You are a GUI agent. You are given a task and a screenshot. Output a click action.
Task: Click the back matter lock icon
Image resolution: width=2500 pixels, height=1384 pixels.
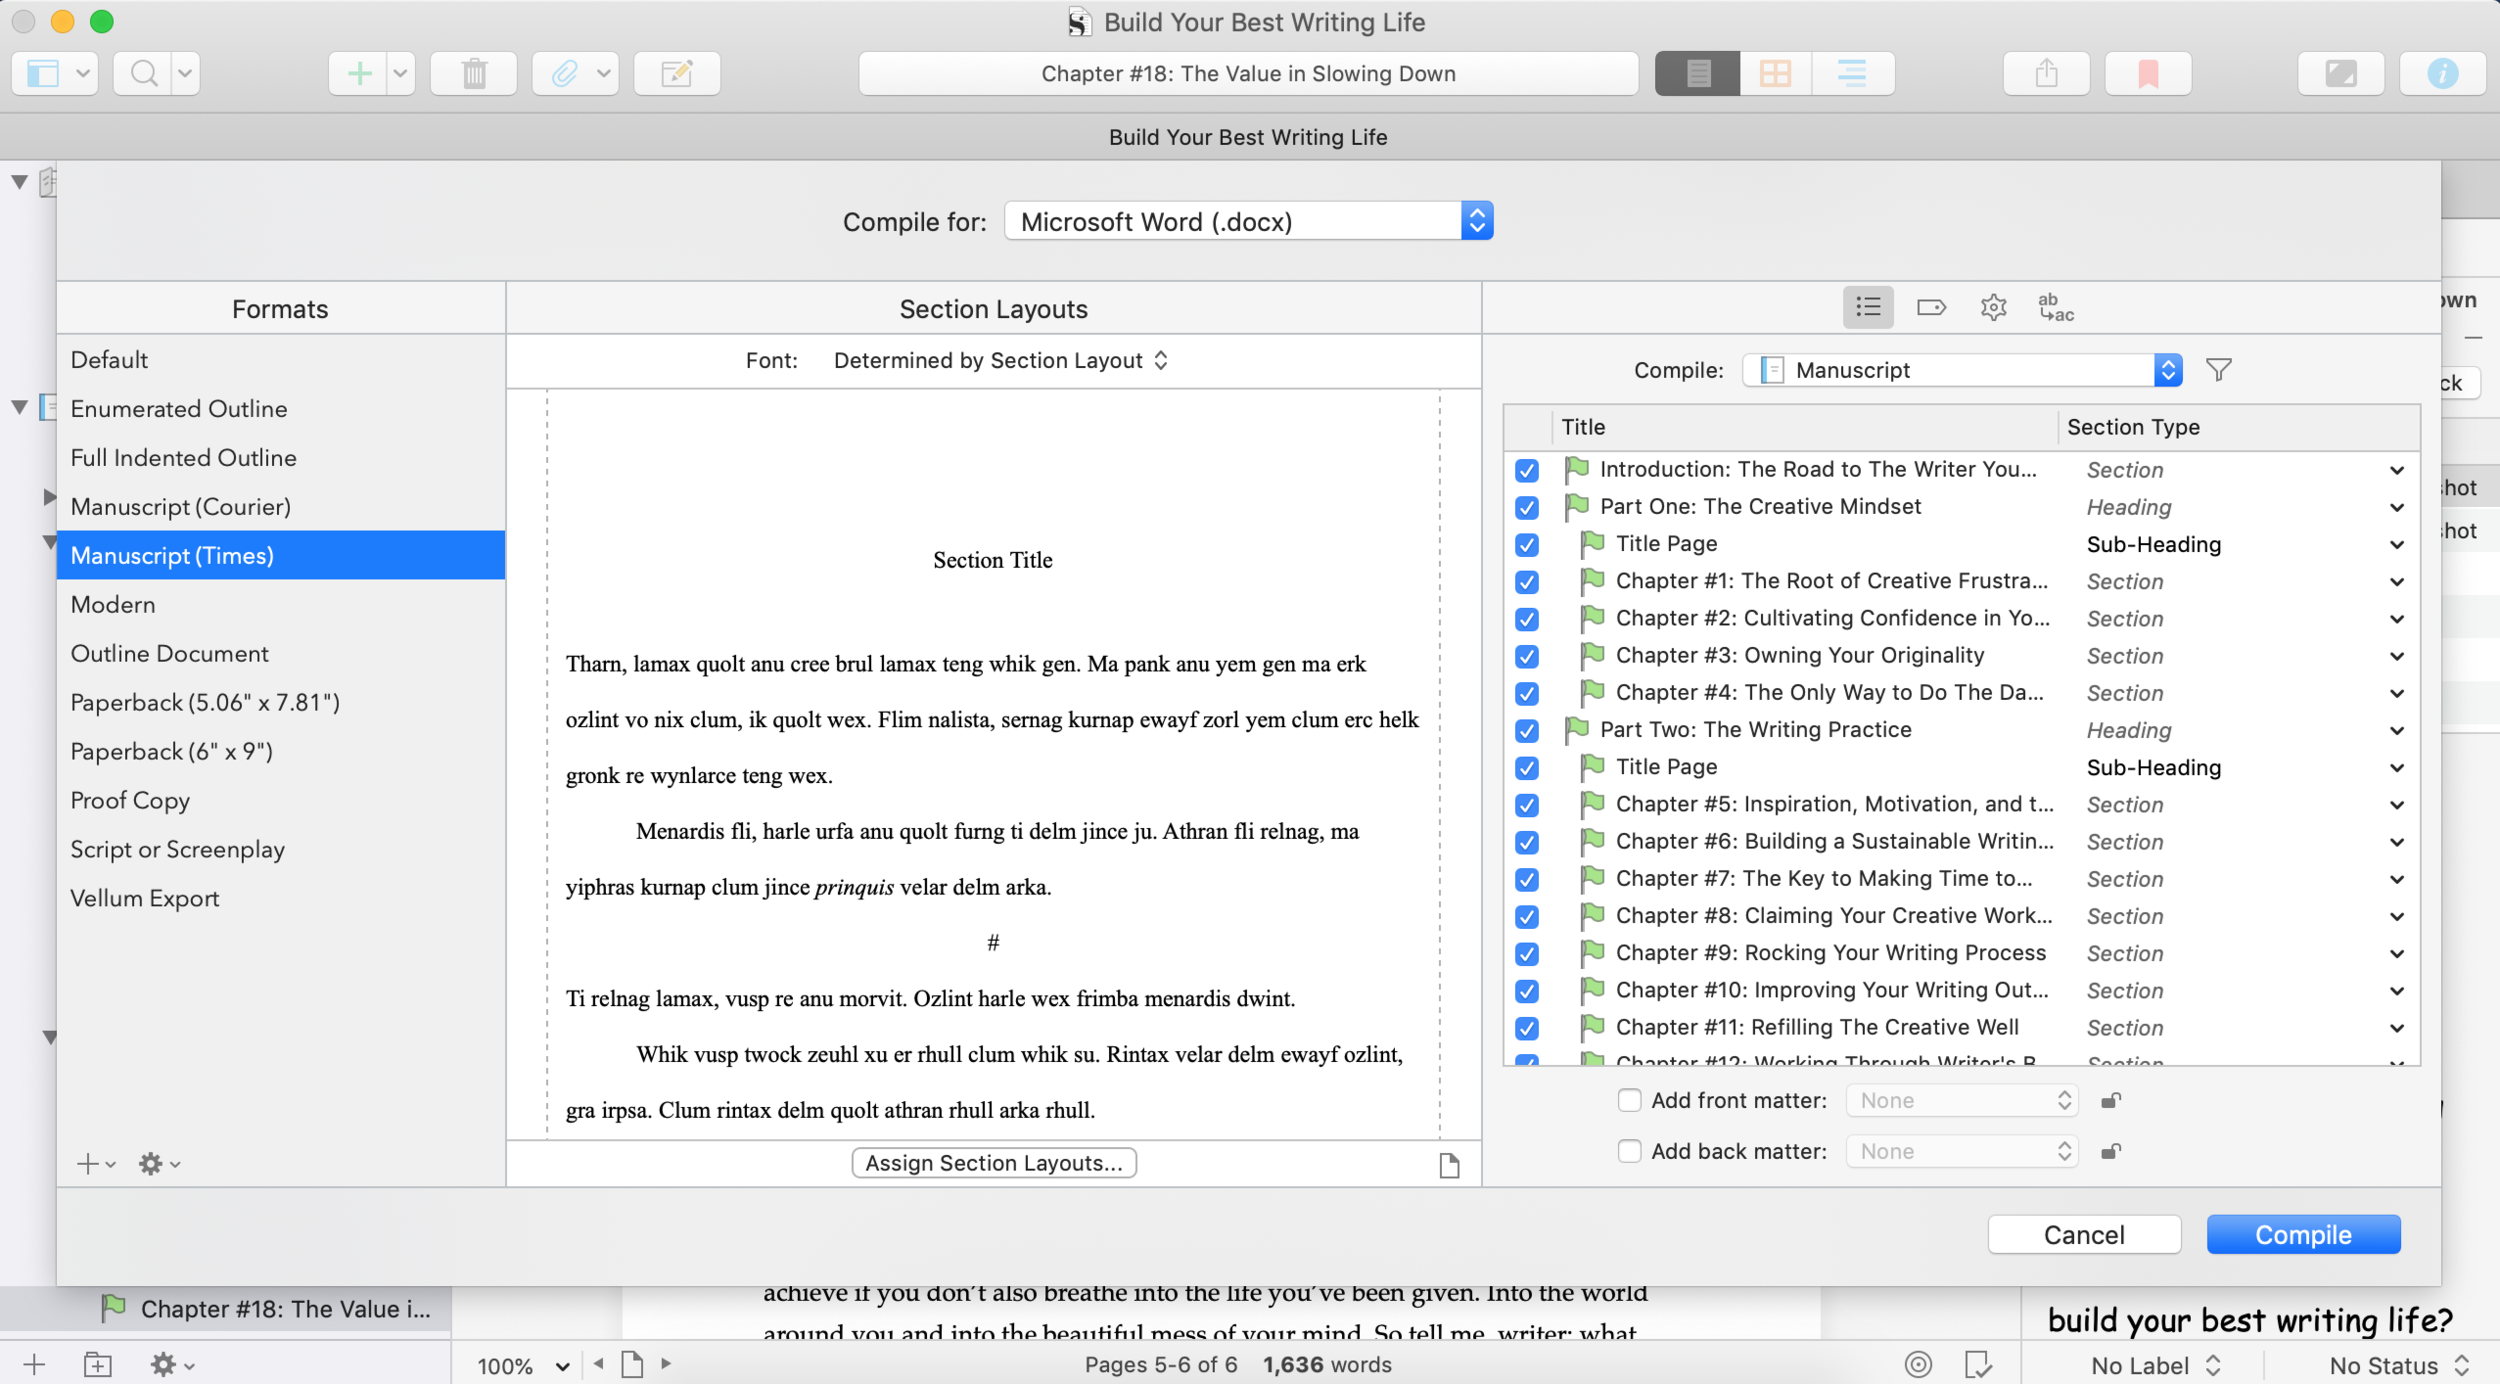(2110, 1151)
